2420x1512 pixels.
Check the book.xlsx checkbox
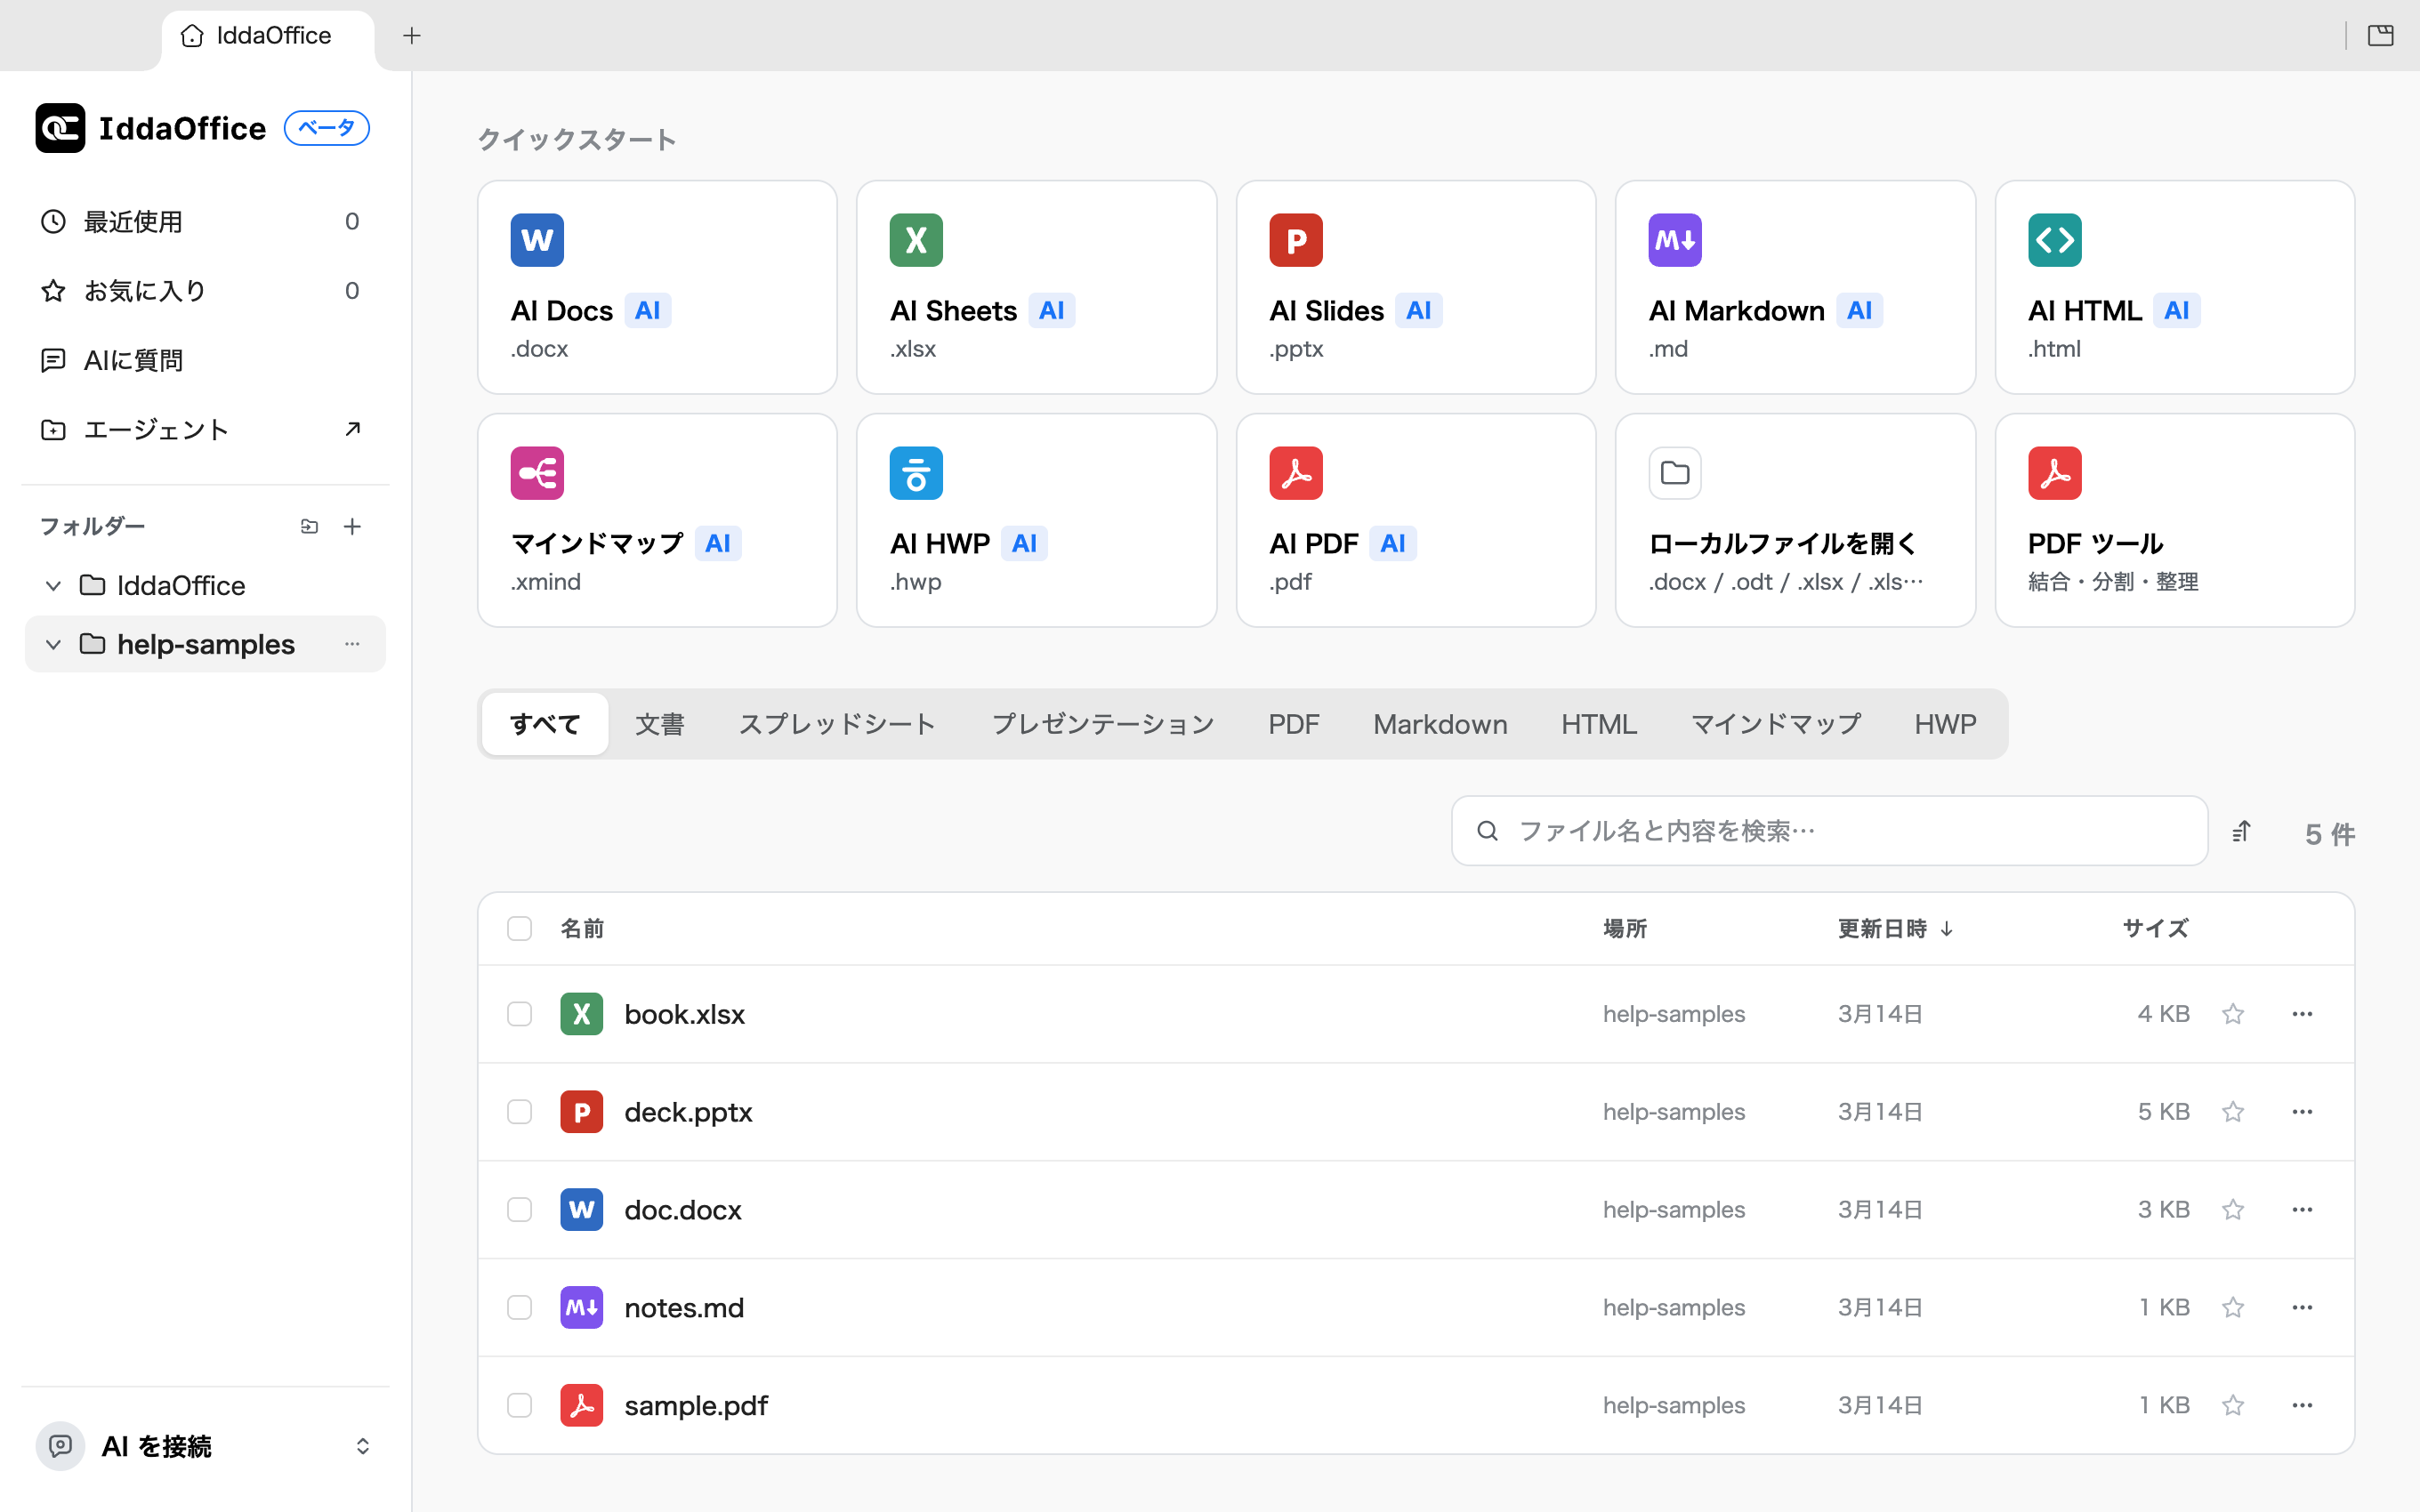(519, 1014)
